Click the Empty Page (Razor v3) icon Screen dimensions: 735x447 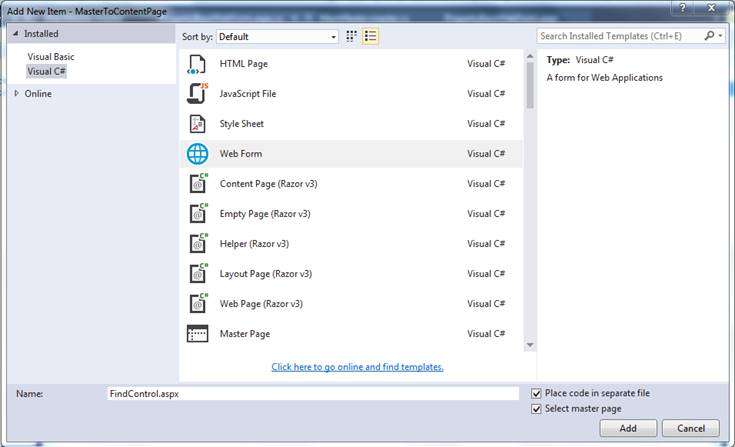pos(198,213)
